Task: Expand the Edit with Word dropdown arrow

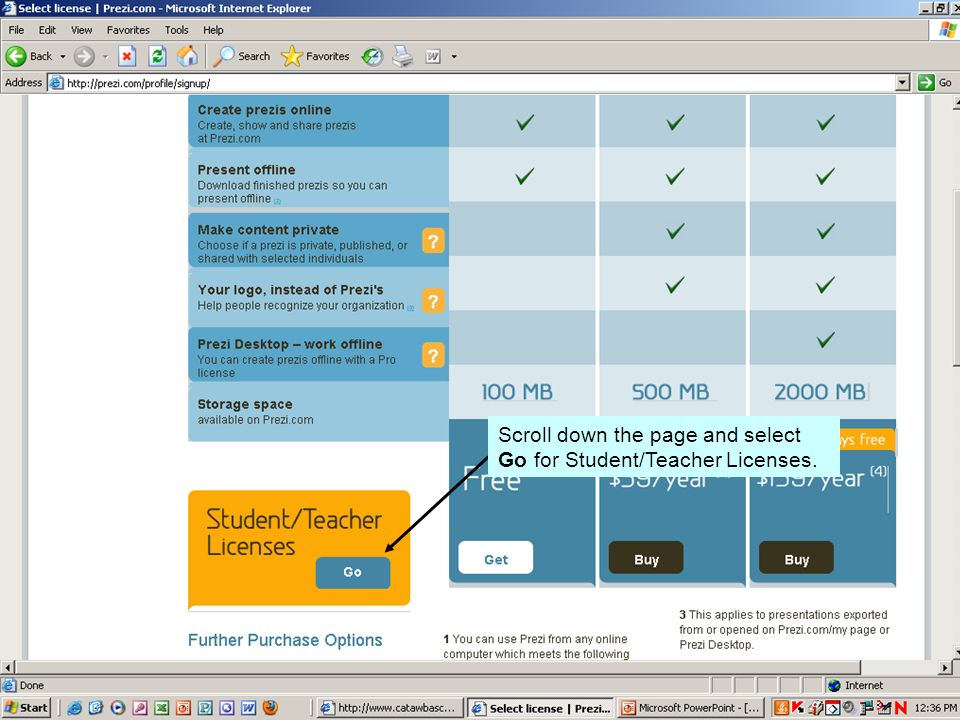Action: 454,57
